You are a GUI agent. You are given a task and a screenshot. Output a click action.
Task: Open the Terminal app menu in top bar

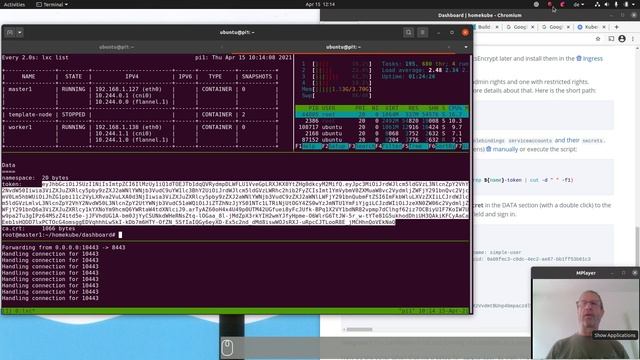(x=52, y=4)
